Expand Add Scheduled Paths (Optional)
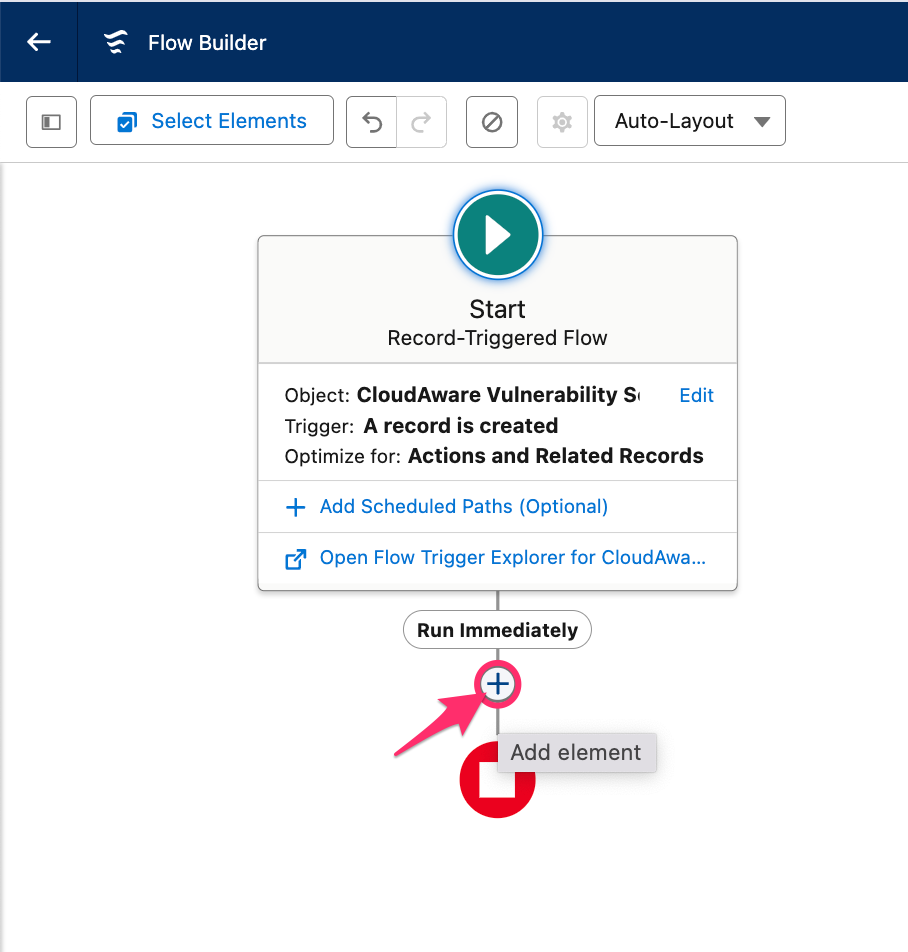Viewport: 908px width, 952px height. click(464, 507)
